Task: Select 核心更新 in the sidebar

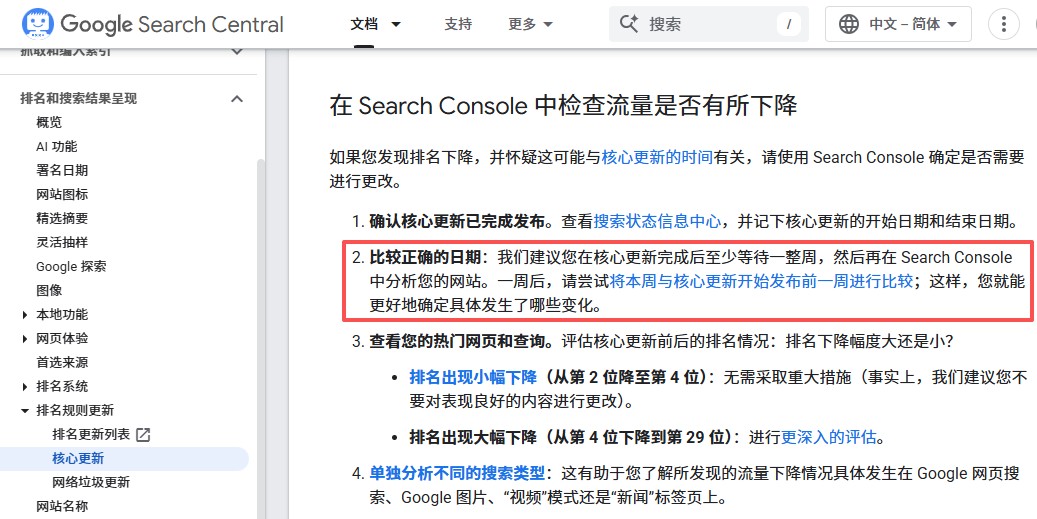Action: point(78,458)
